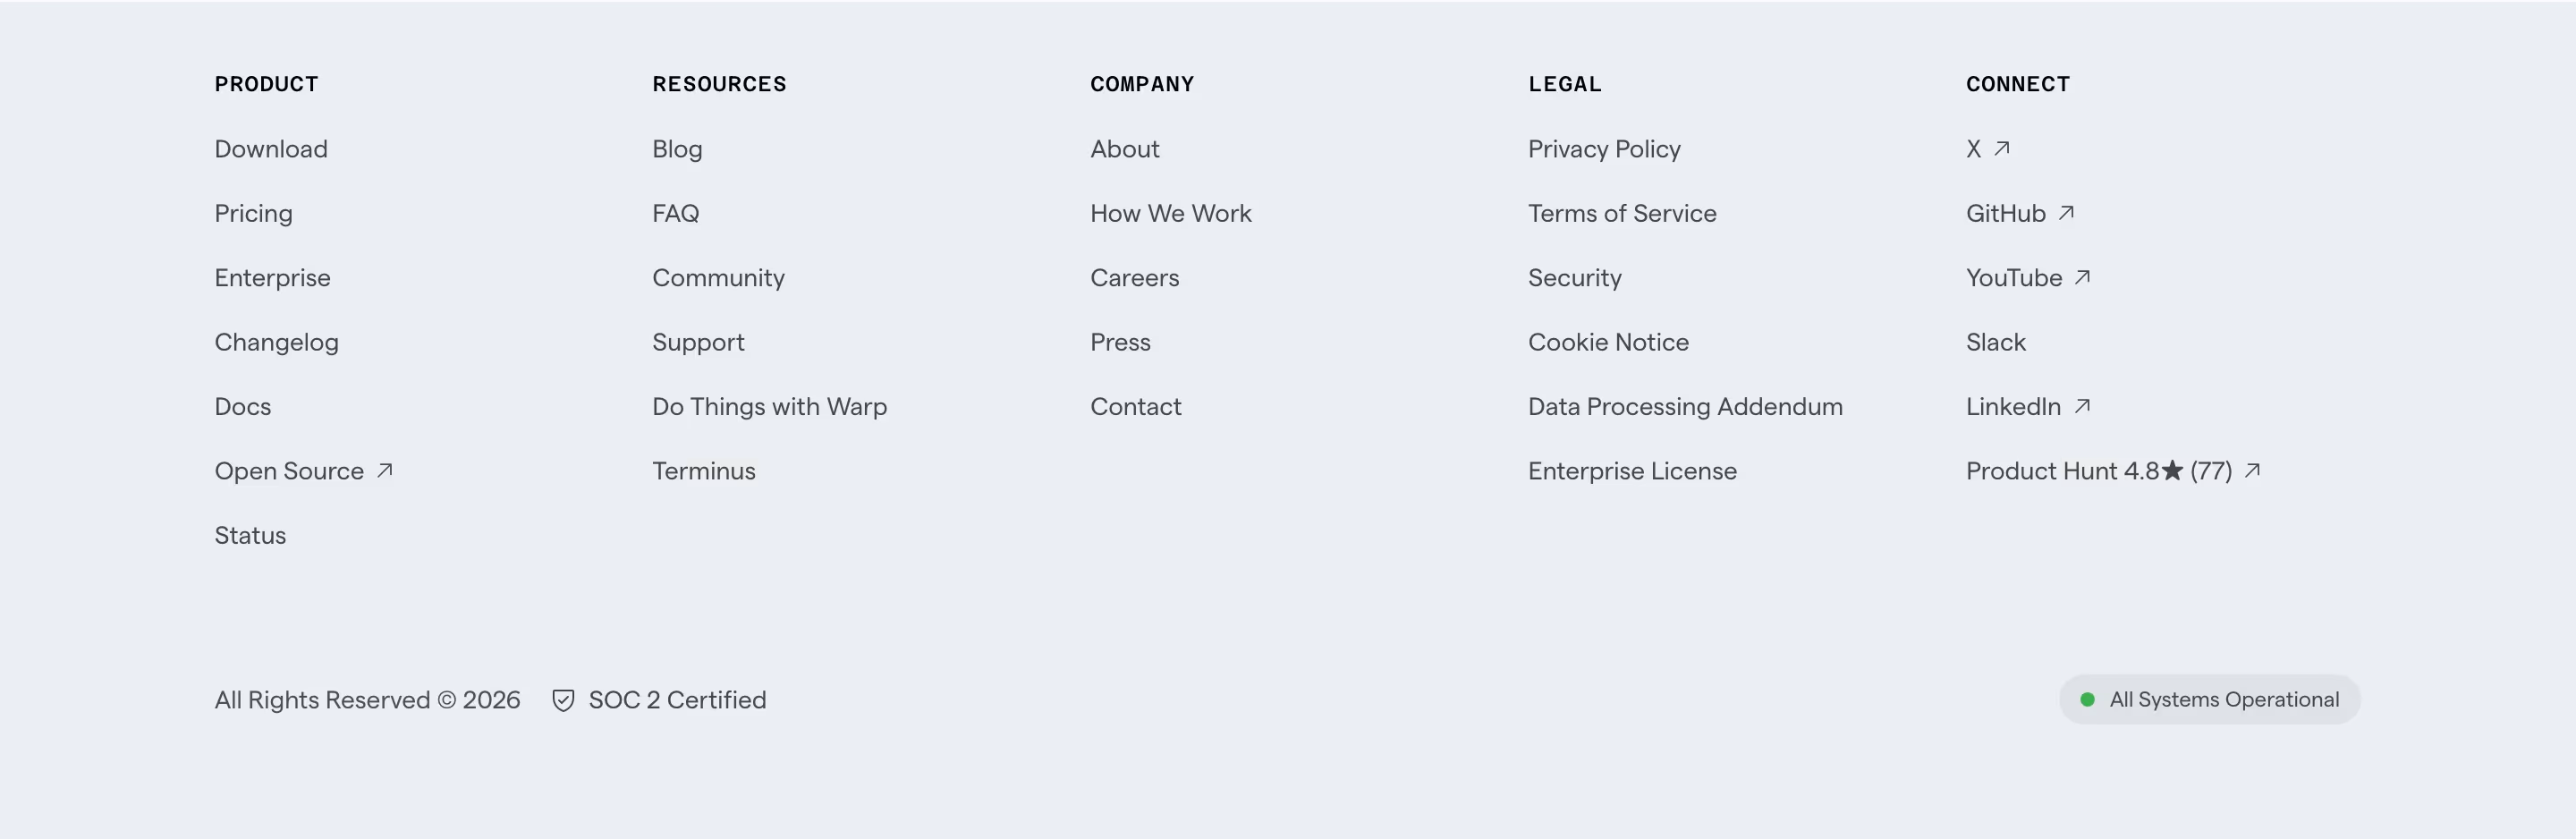Click the arrow icon next to LinkedIn
This screenshot has height=839, width=2576.
[x=2082, y=406]
